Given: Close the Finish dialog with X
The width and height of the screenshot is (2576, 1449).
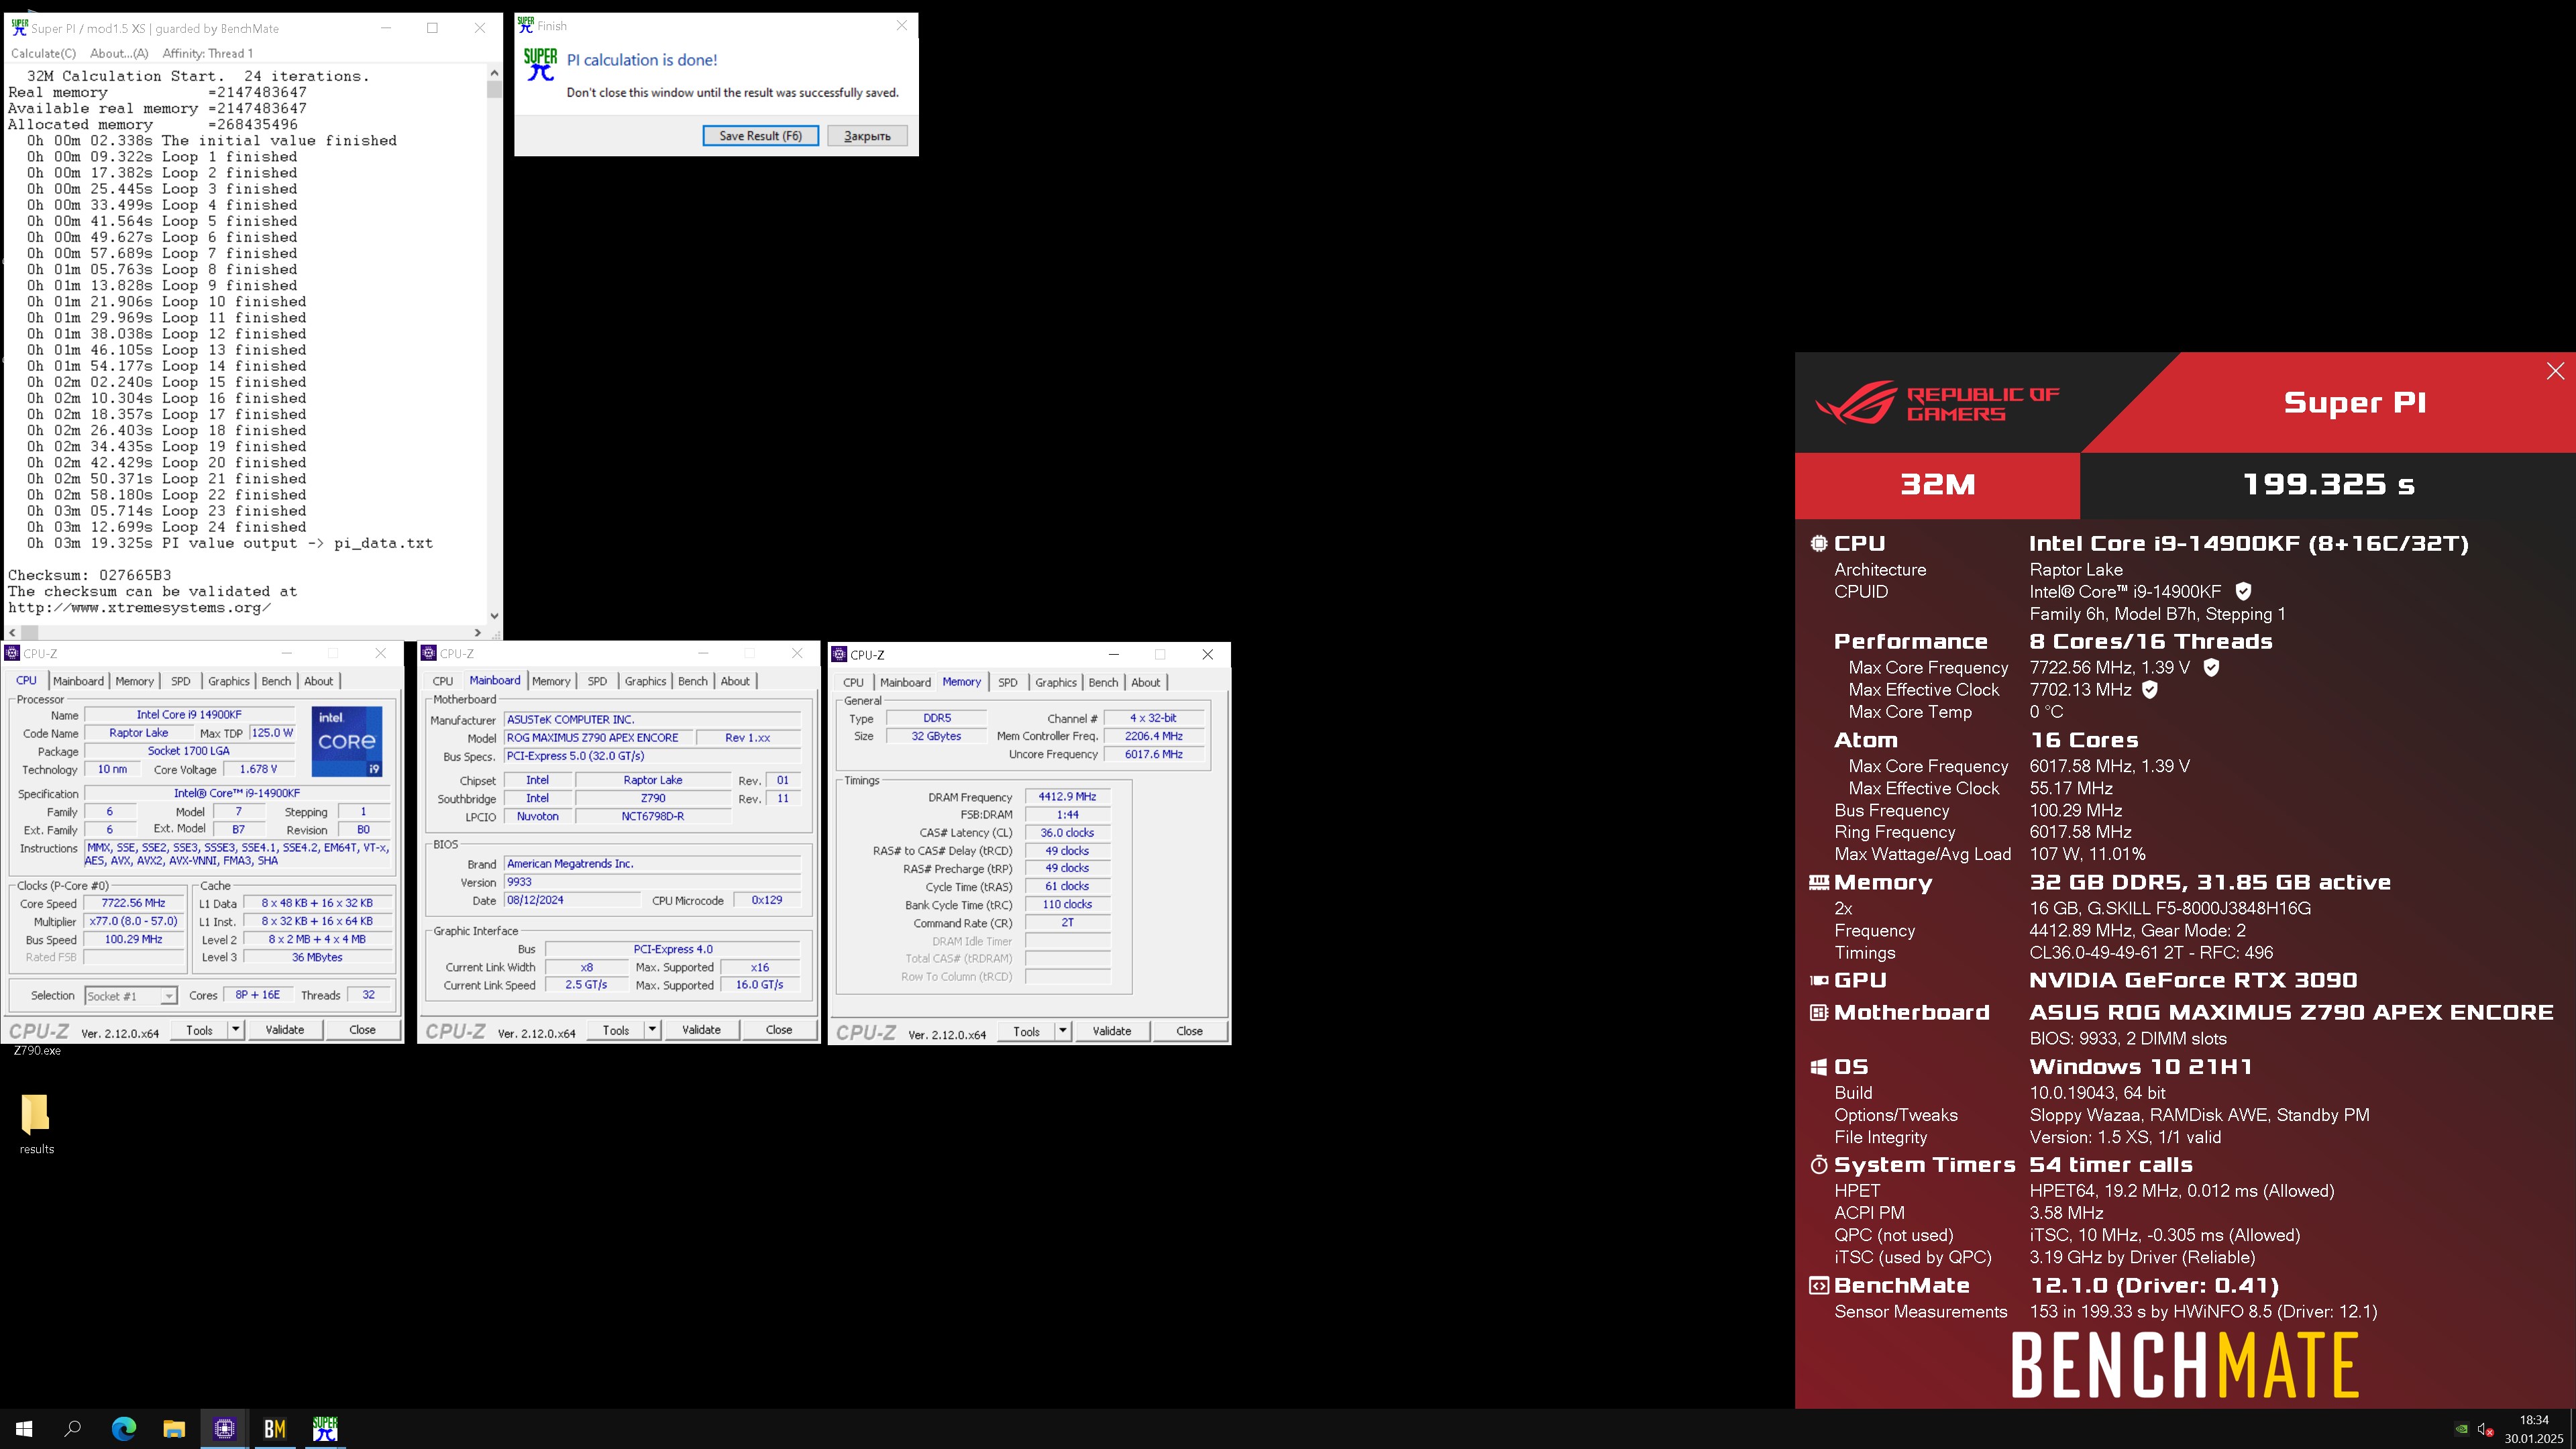Looking at the screenshot, I should click(x=901, y=26).
